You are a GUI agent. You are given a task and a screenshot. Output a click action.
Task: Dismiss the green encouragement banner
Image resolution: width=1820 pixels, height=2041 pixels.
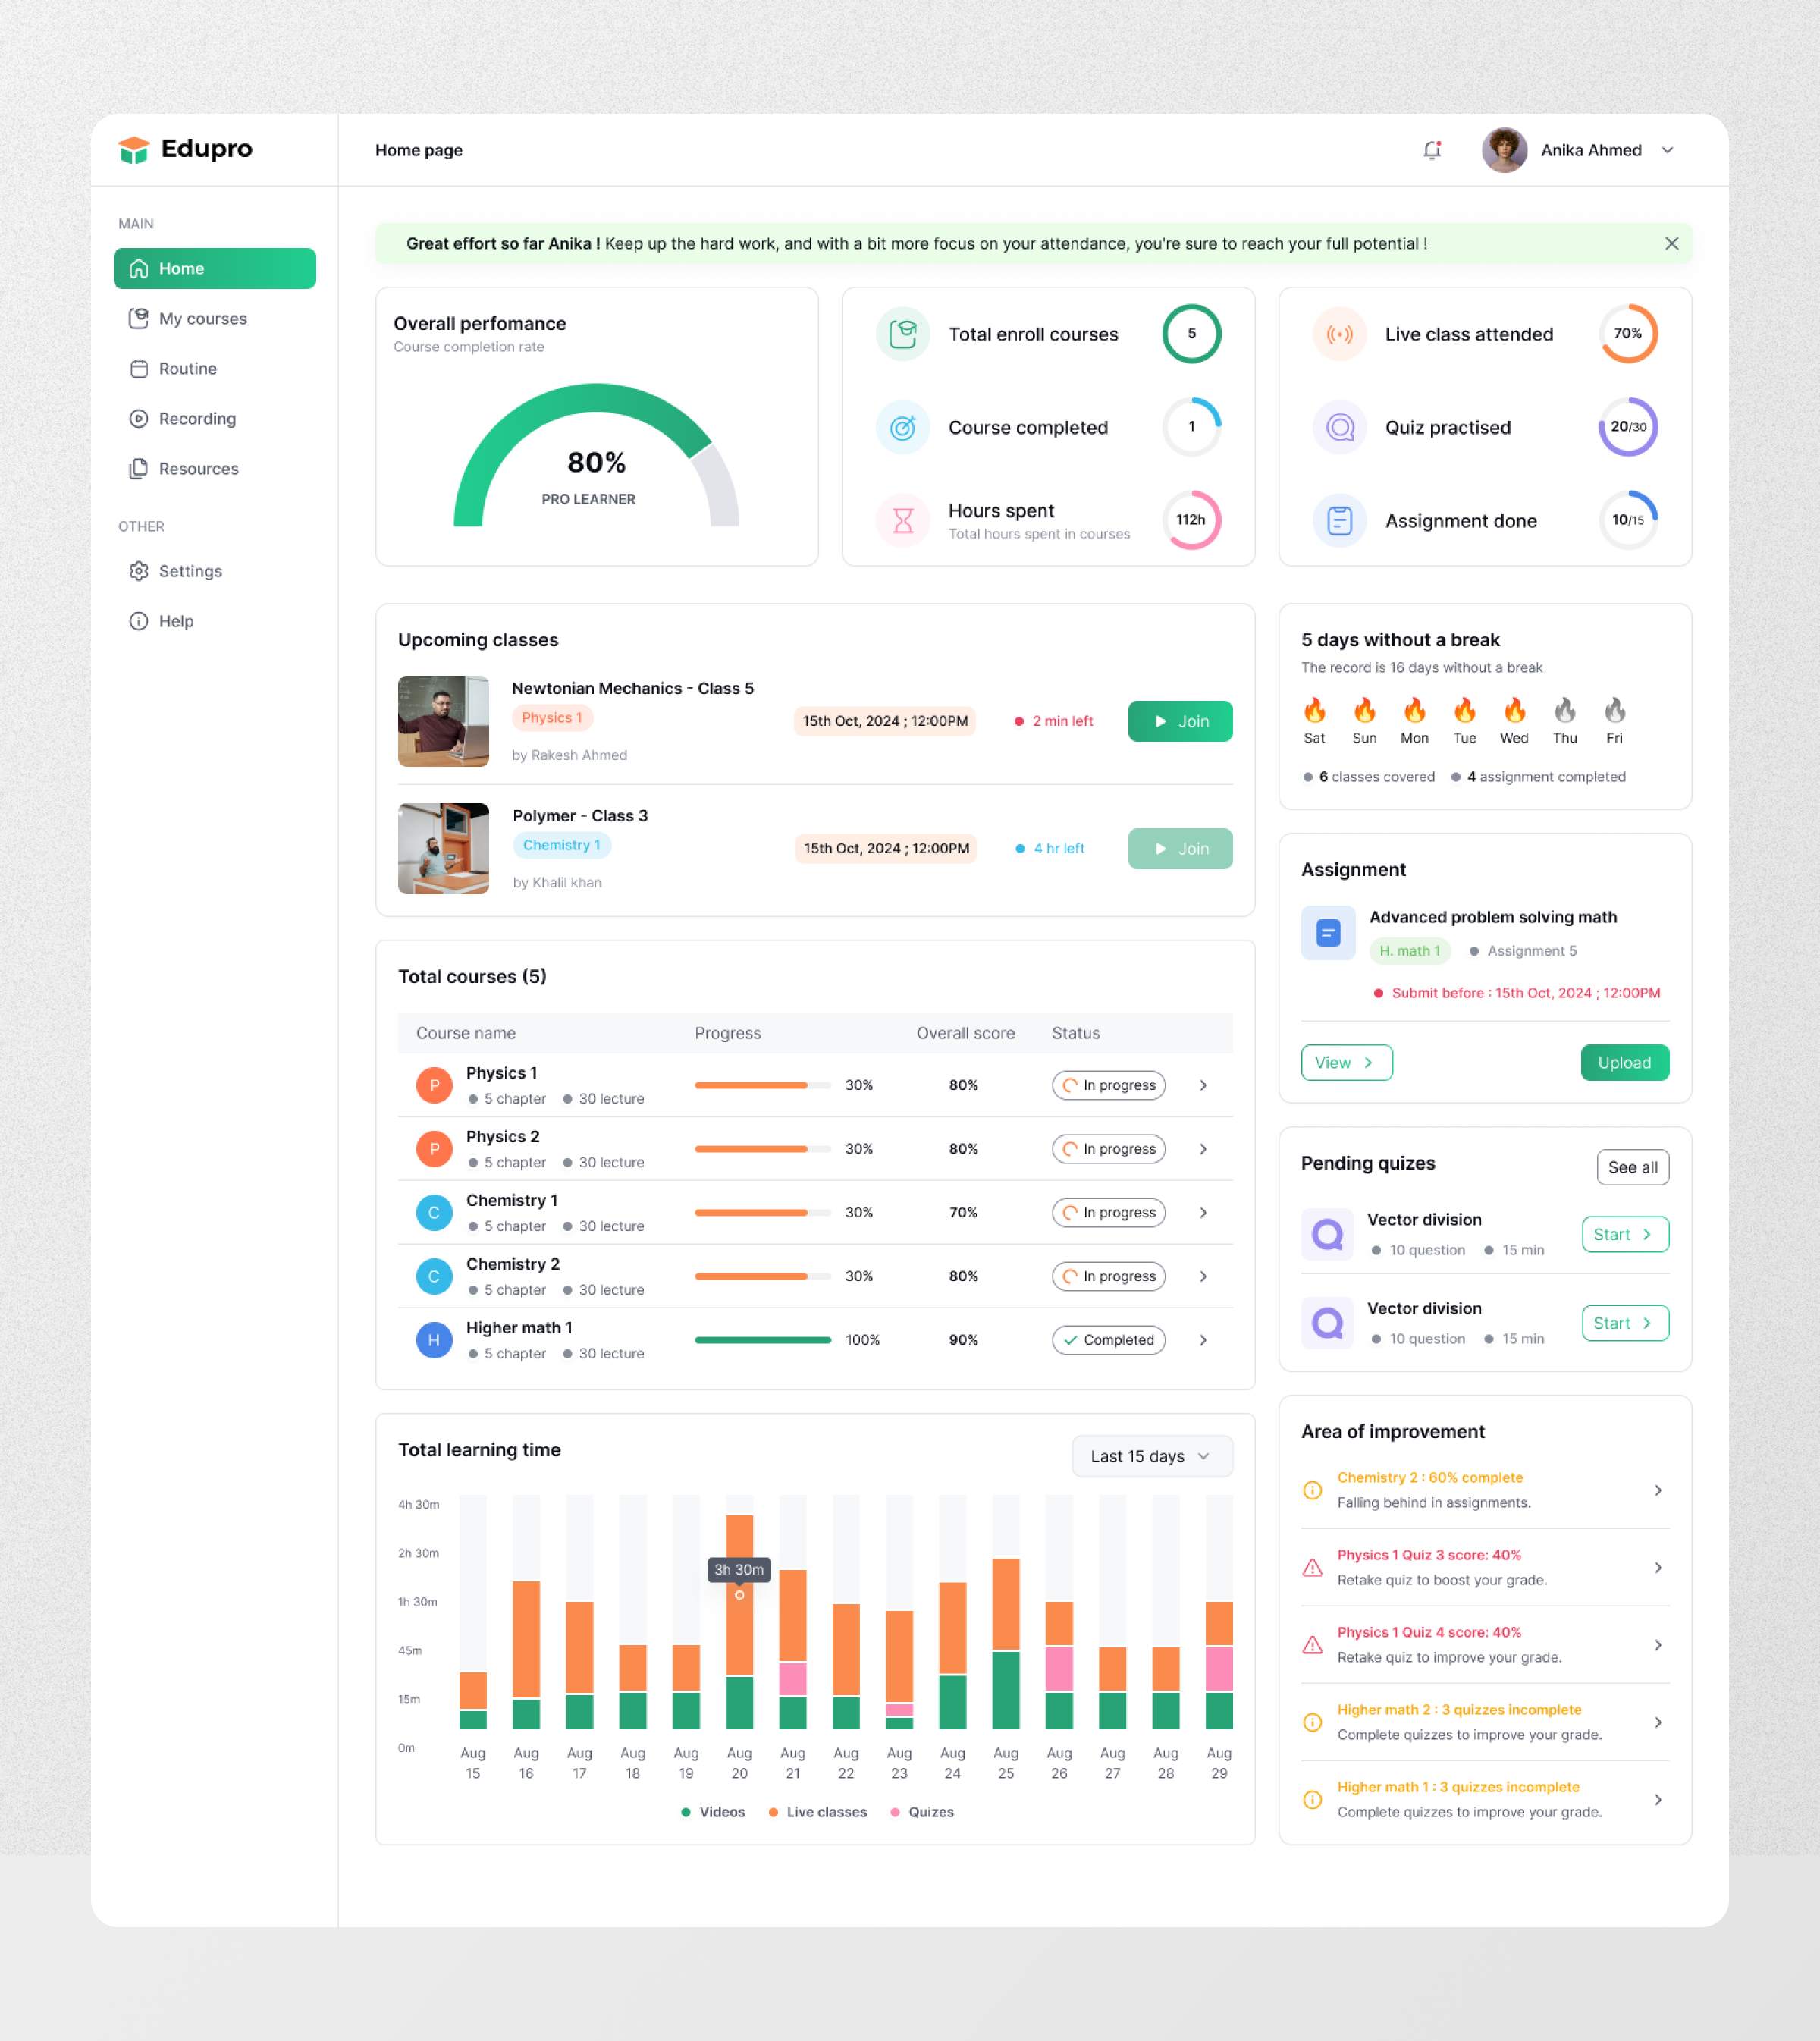(x=1671, y=243)
